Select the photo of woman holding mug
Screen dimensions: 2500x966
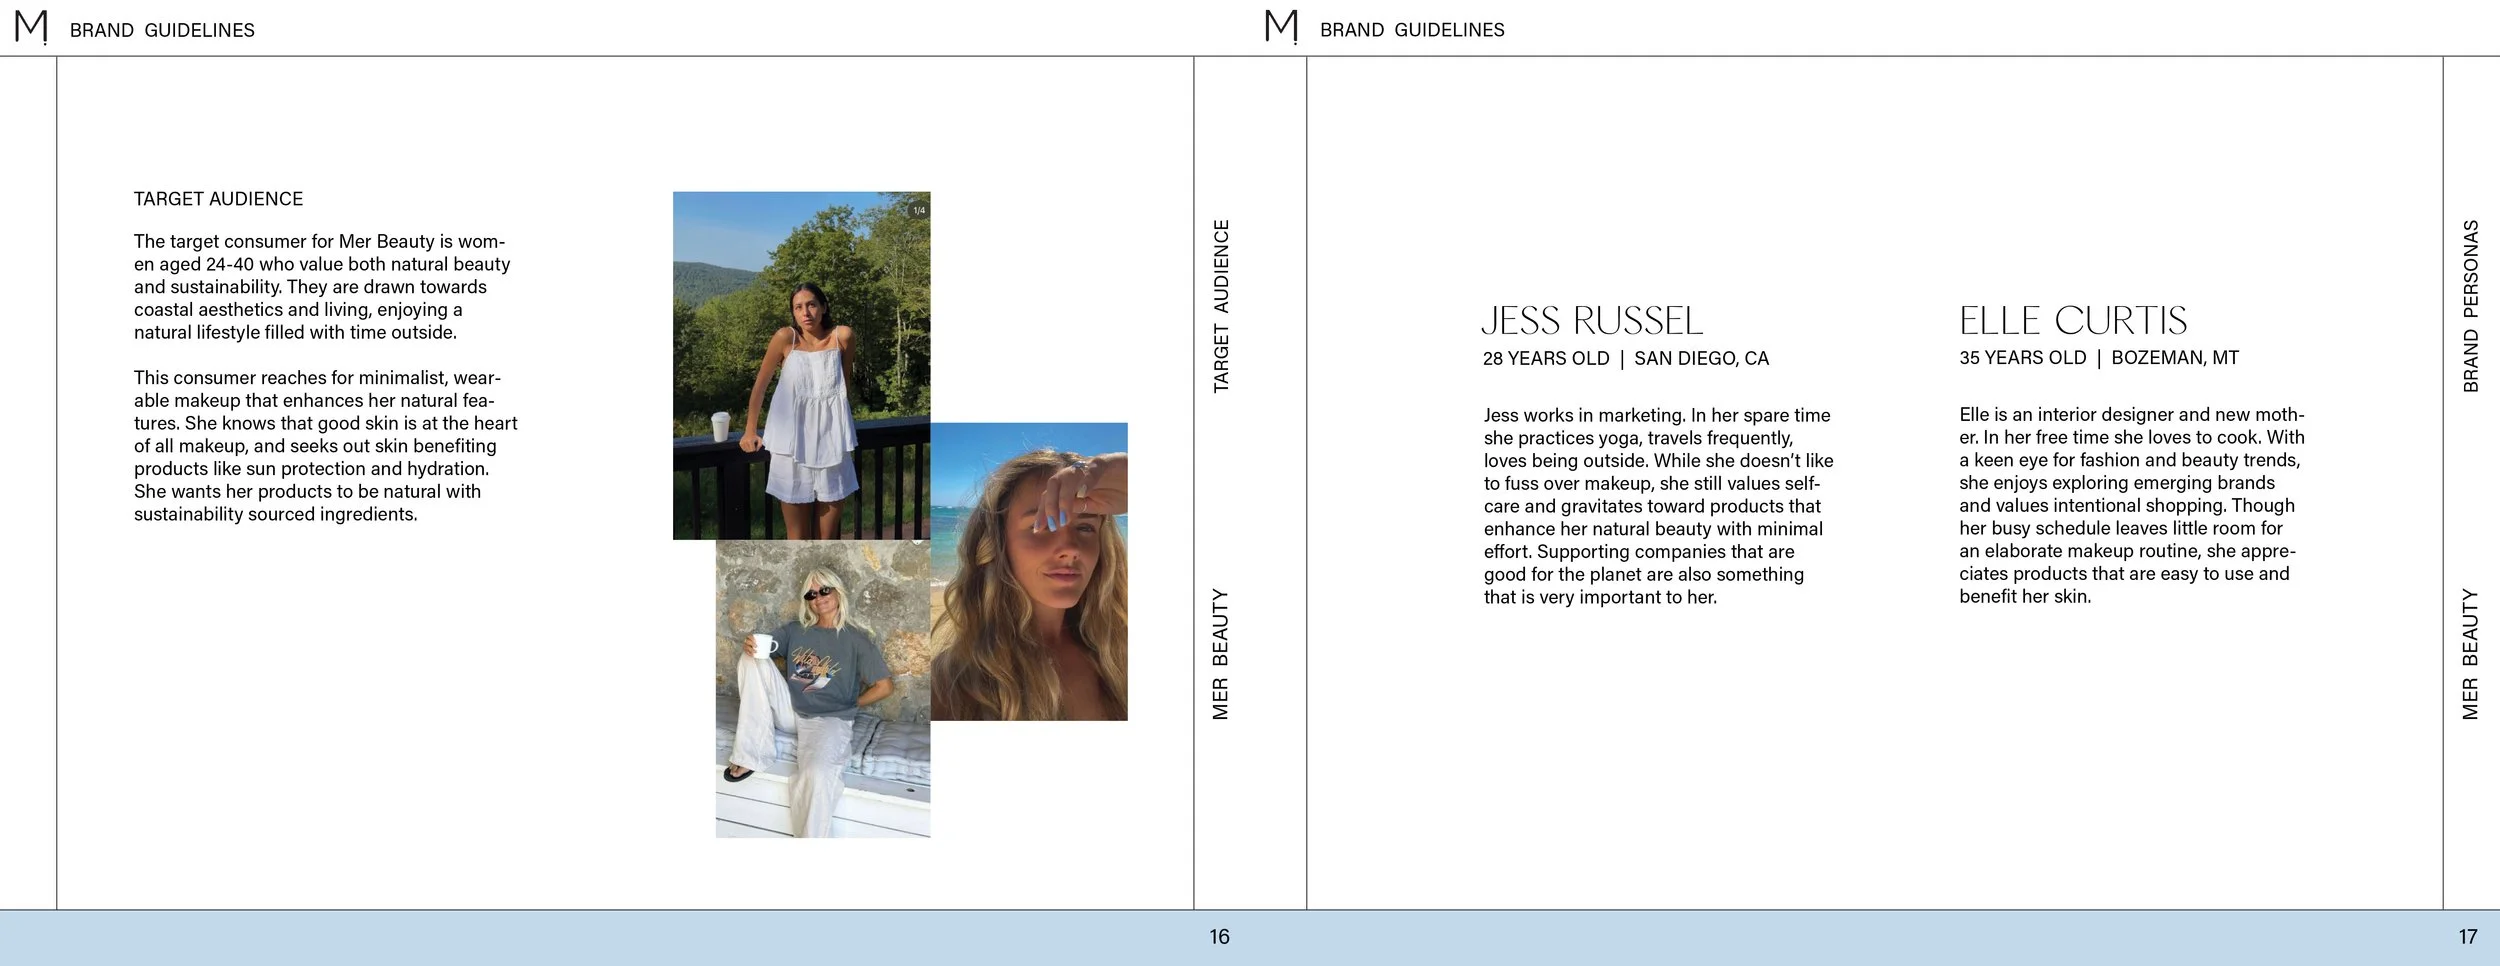[823, 689]
